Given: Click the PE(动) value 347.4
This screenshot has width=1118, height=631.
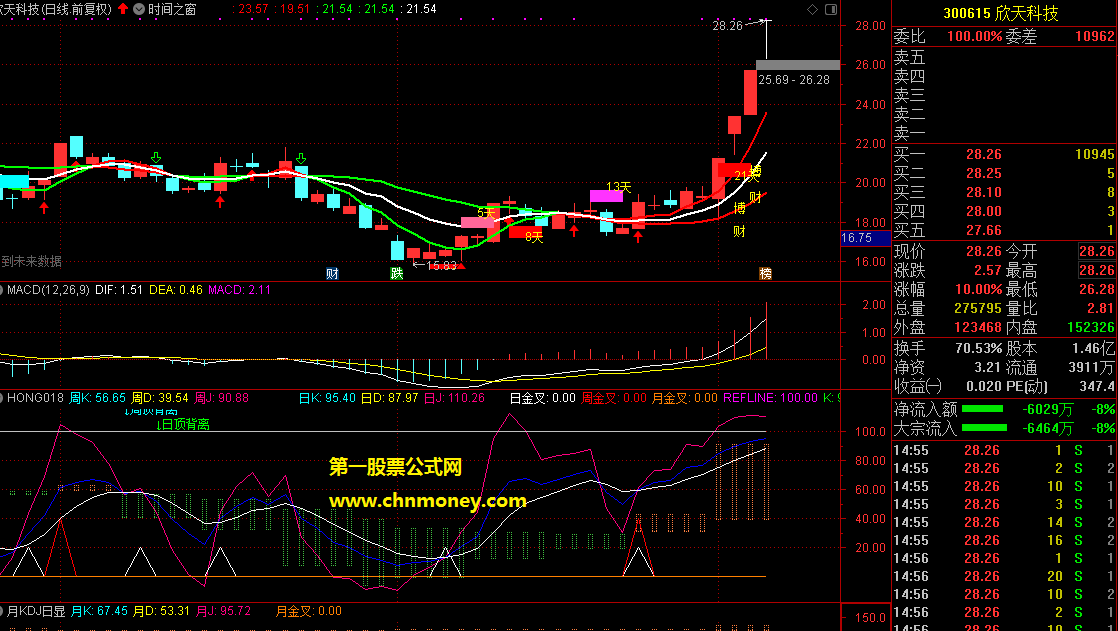Looking at the screenshot, I should [1096, 387].
